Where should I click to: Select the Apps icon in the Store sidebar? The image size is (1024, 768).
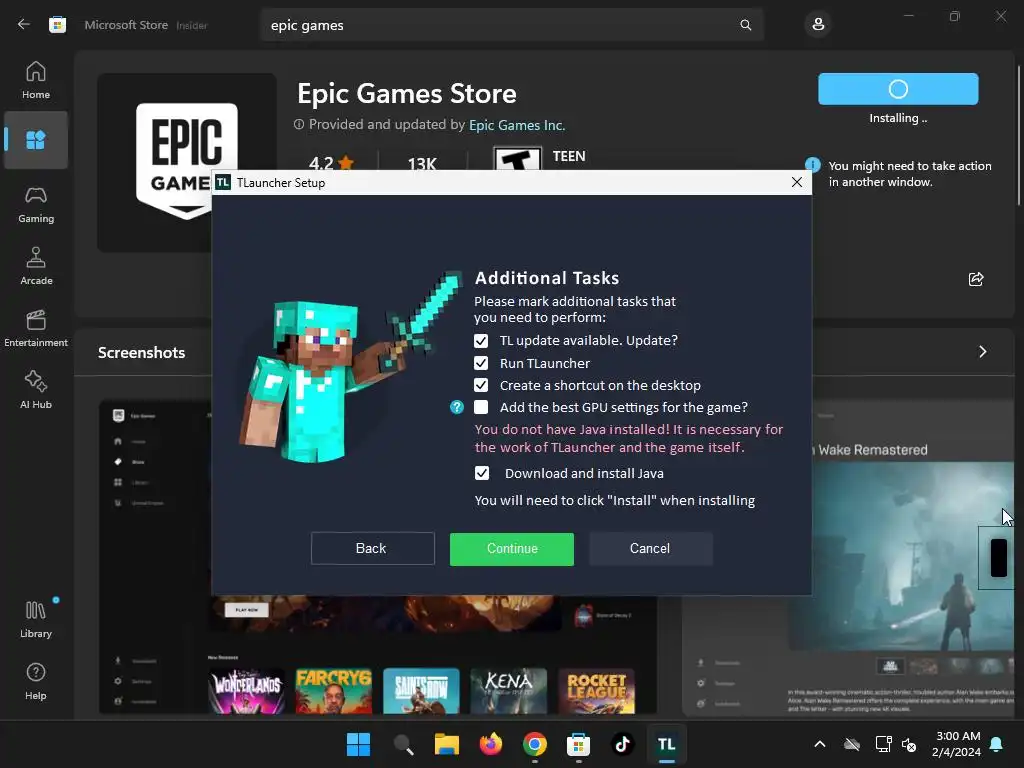(36, 140)
